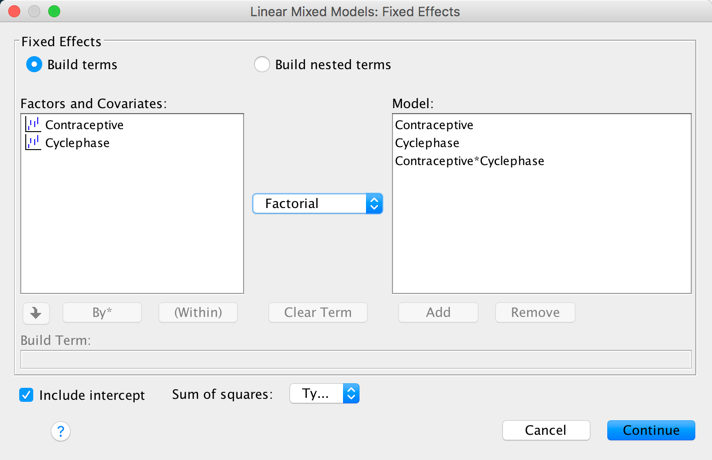Screen dimensions: 712x460
Task: Click the Cyclephase variable scale icon
Action: (33, 143)
